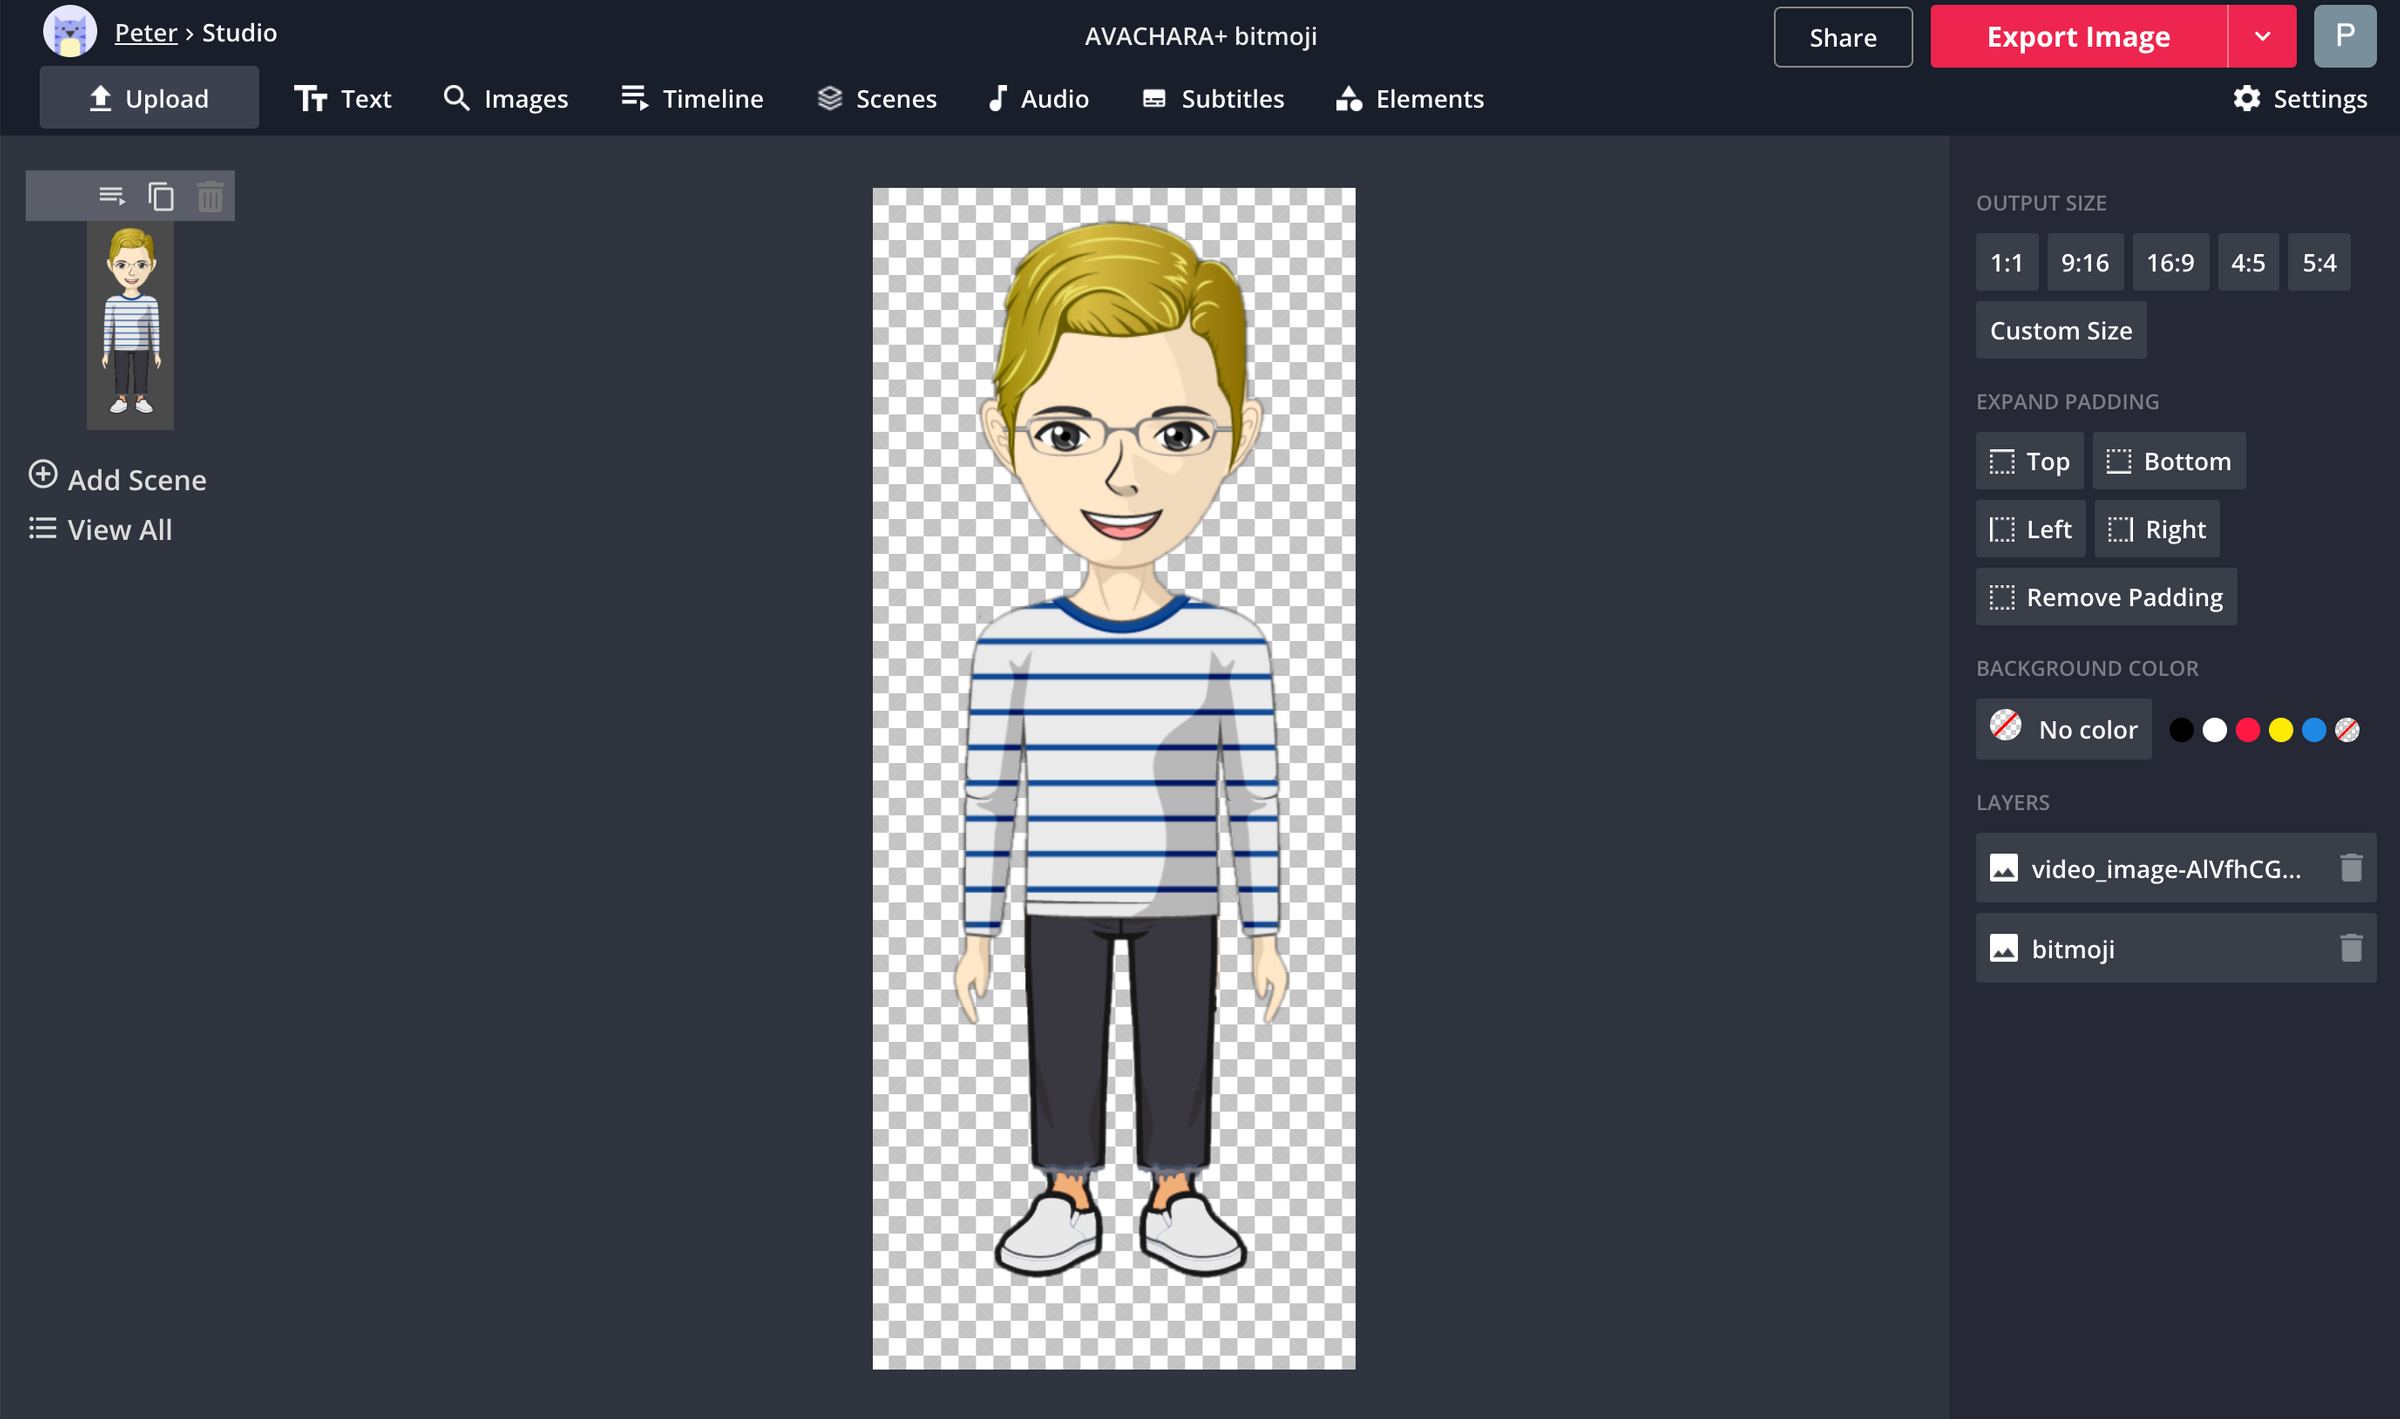The height and width of the screenshot is (1419, 2400).
Task: Select the Text tool
Action: pyautogui.click(x=344, y=98)
